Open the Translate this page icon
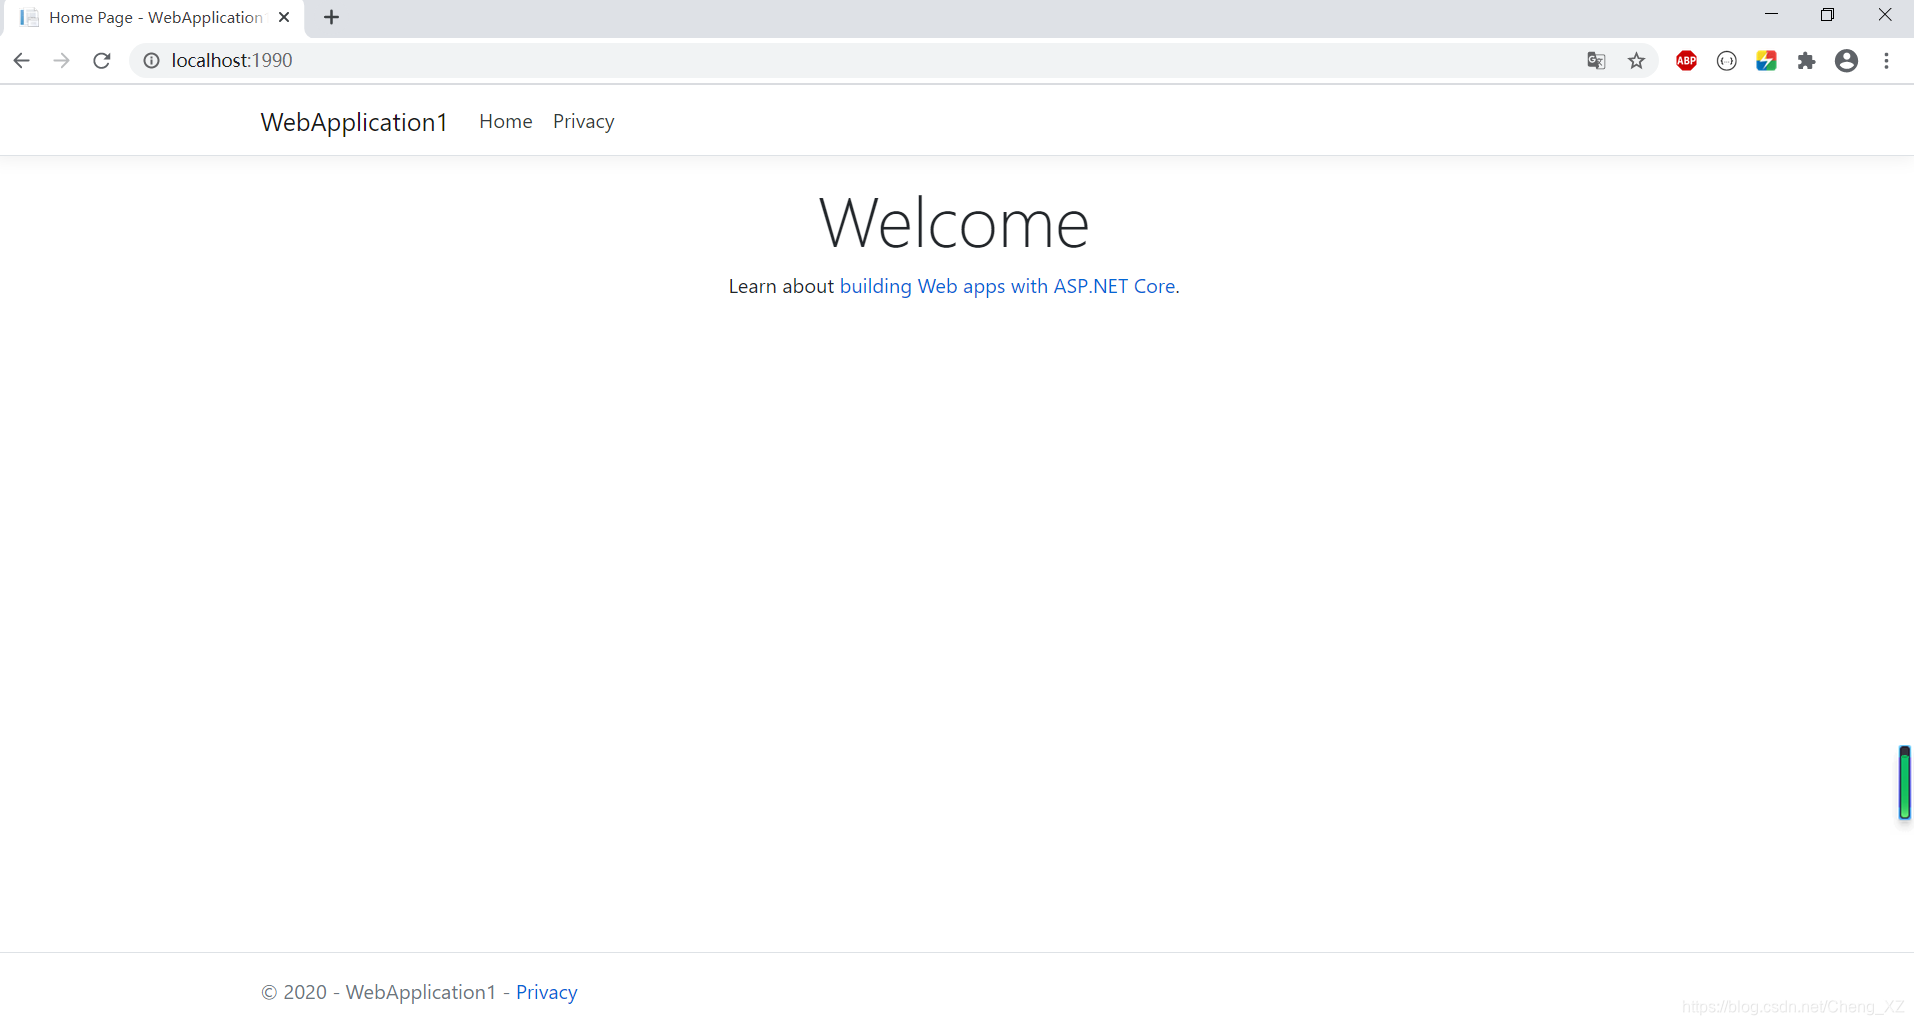The image size is (1914, 1025). 1596,61
